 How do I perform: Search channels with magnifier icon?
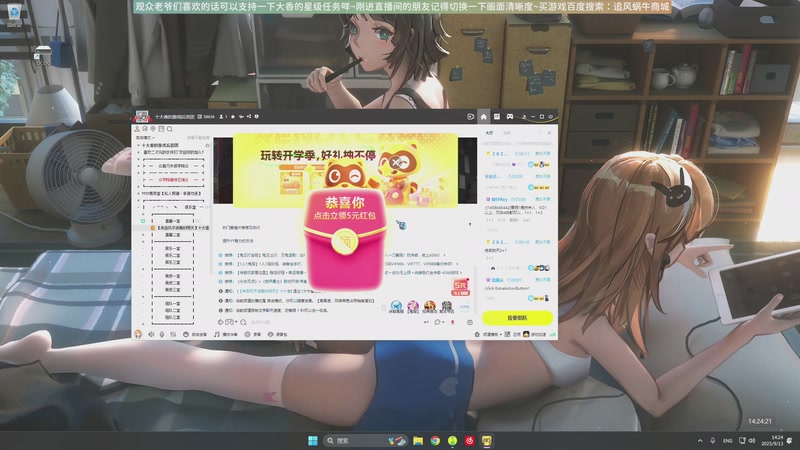point(169,129)
